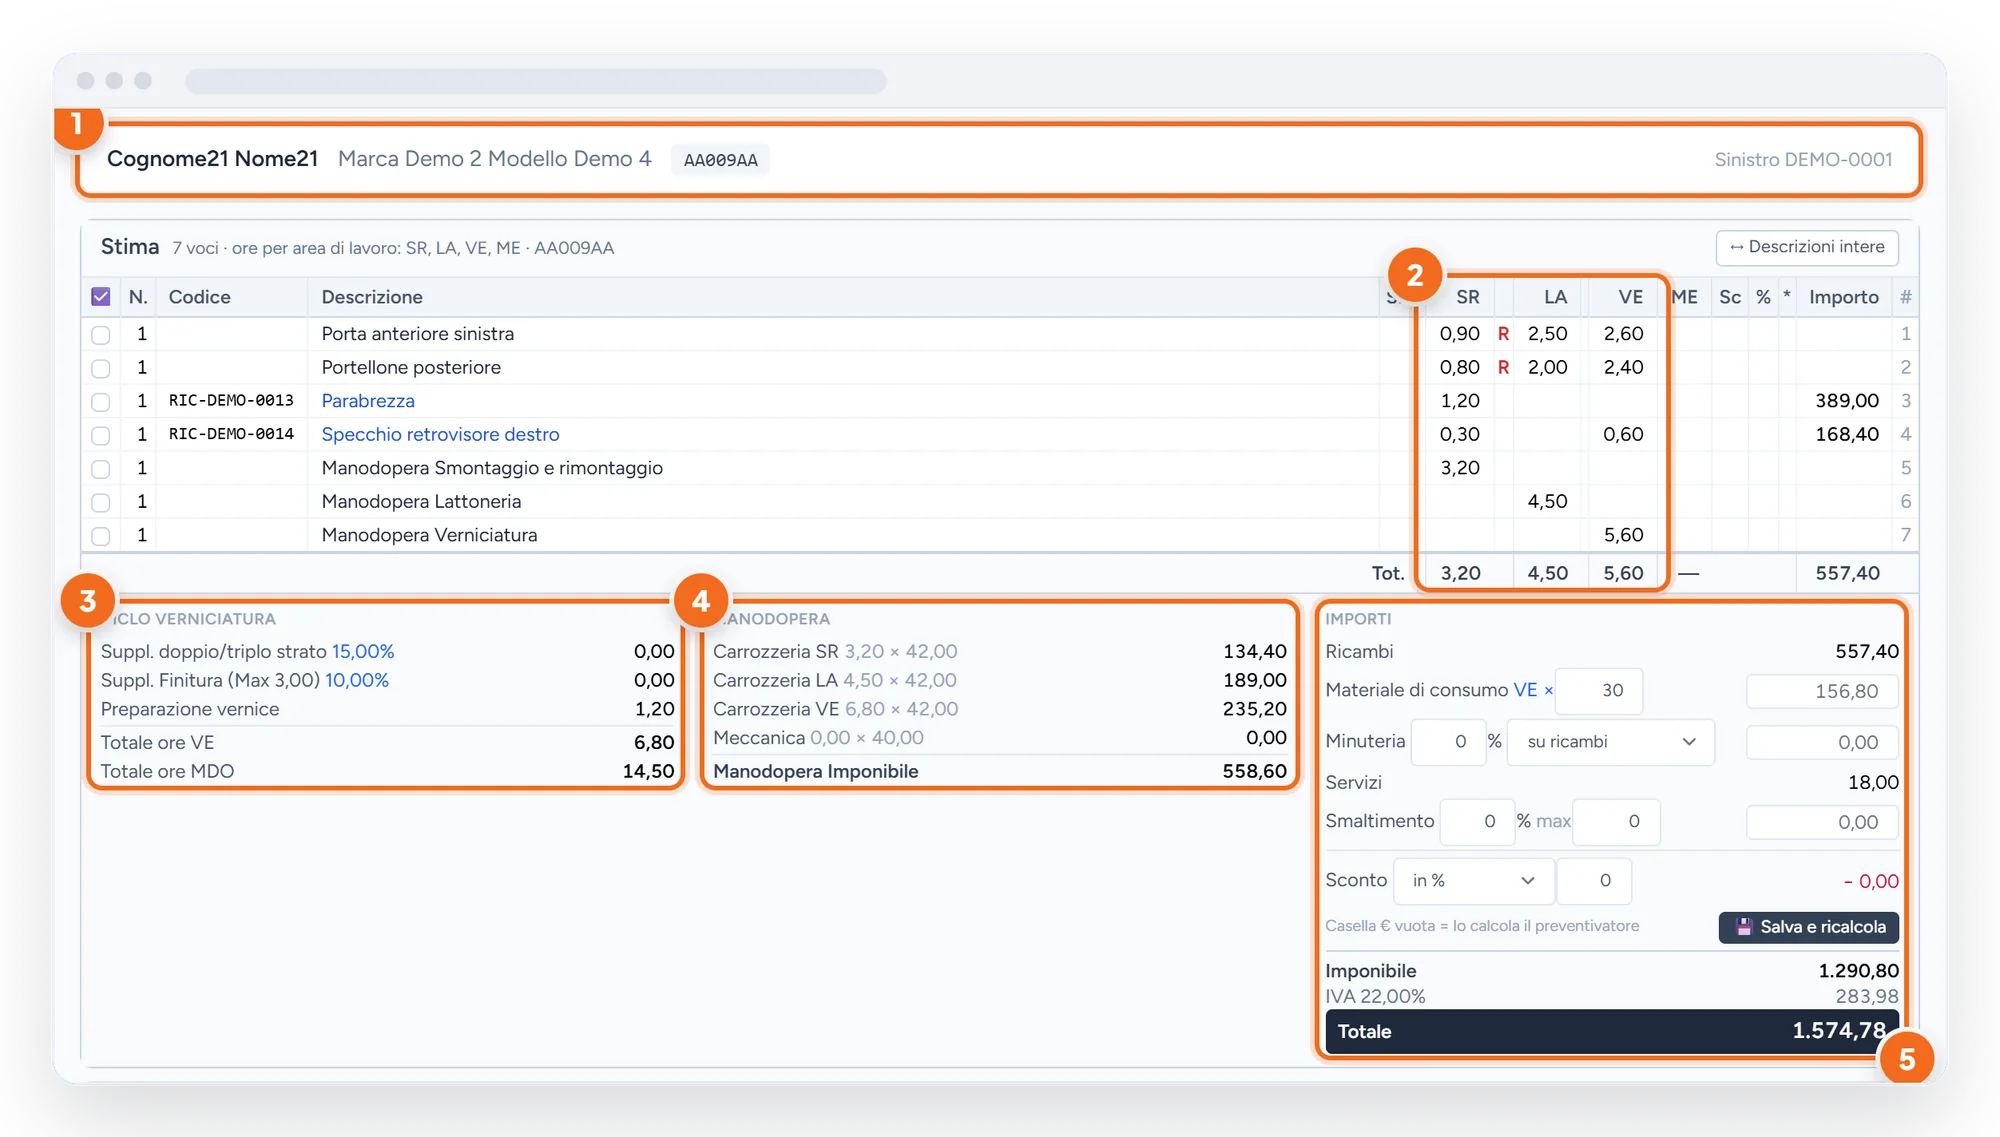
Task: Click the Descrizioni intere button
Action: pyautogui.click(x=1807, y=247)
